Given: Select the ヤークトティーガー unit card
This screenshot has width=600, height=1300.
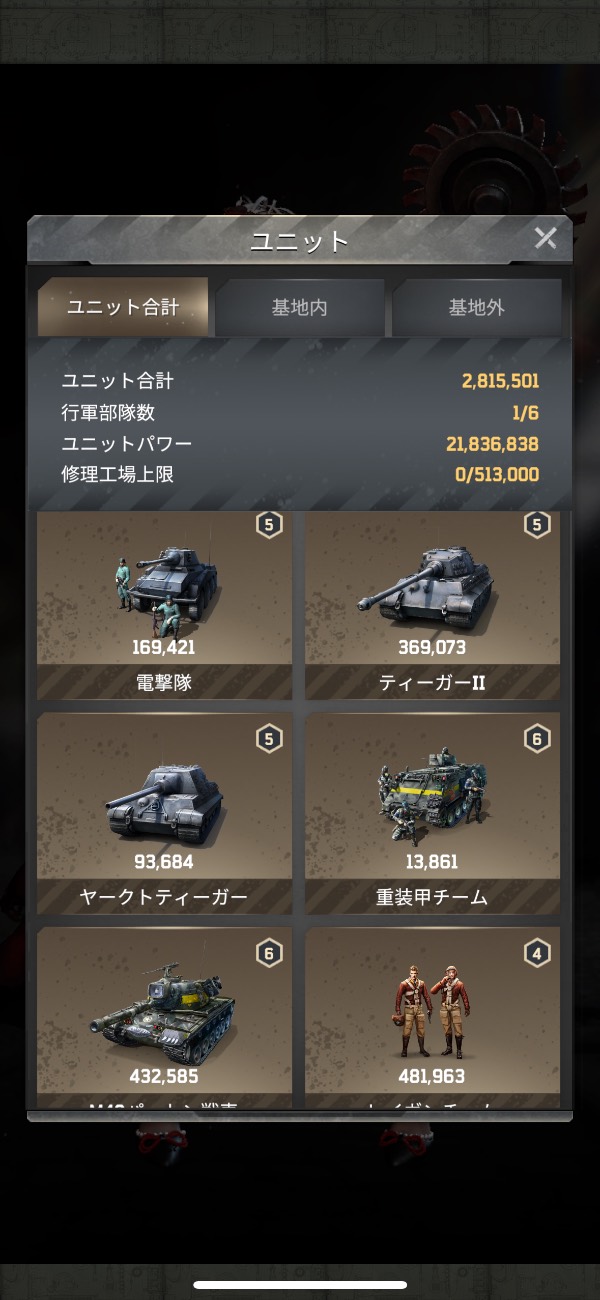Looking at the screenshot, I should click(165, 813).
